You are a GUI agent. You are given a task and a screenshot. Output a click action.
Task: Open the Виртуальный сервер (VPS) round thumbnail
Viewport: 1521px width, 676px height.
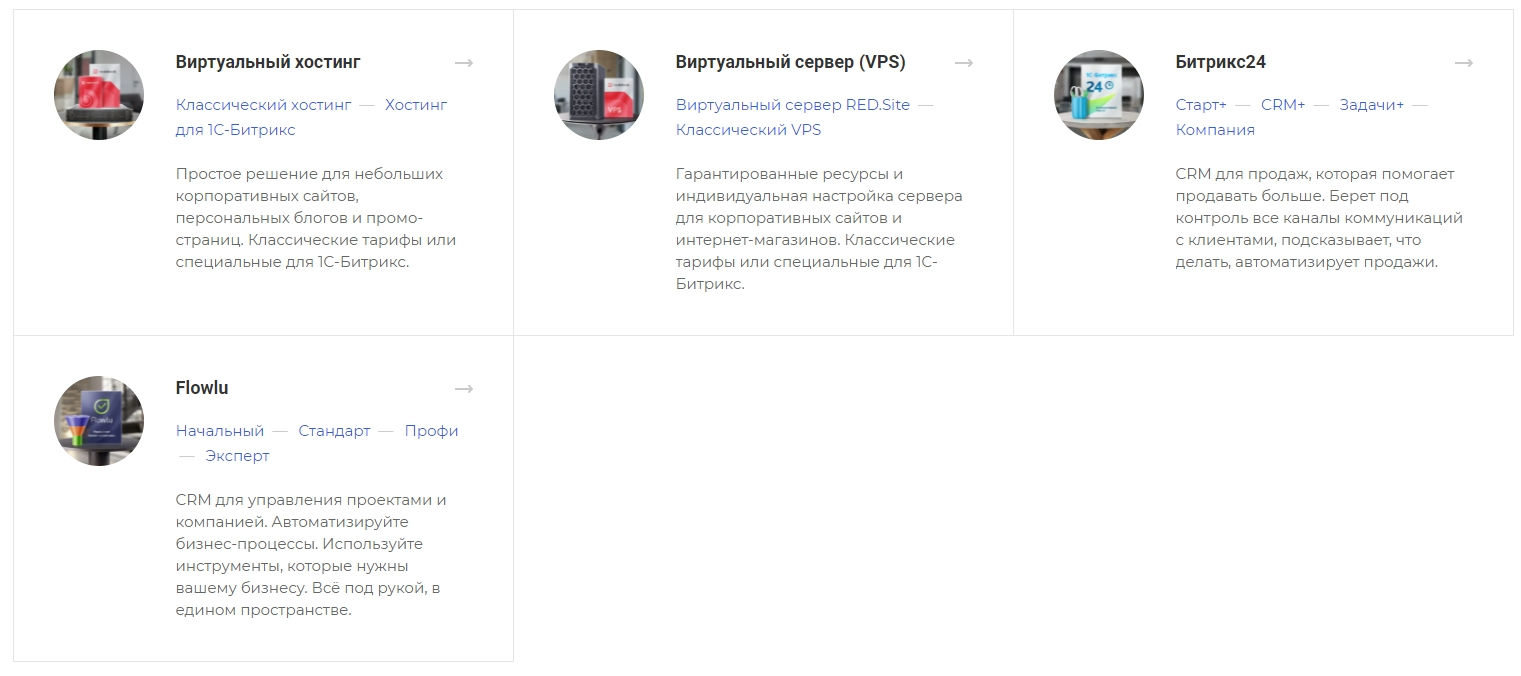coord(599,95)
